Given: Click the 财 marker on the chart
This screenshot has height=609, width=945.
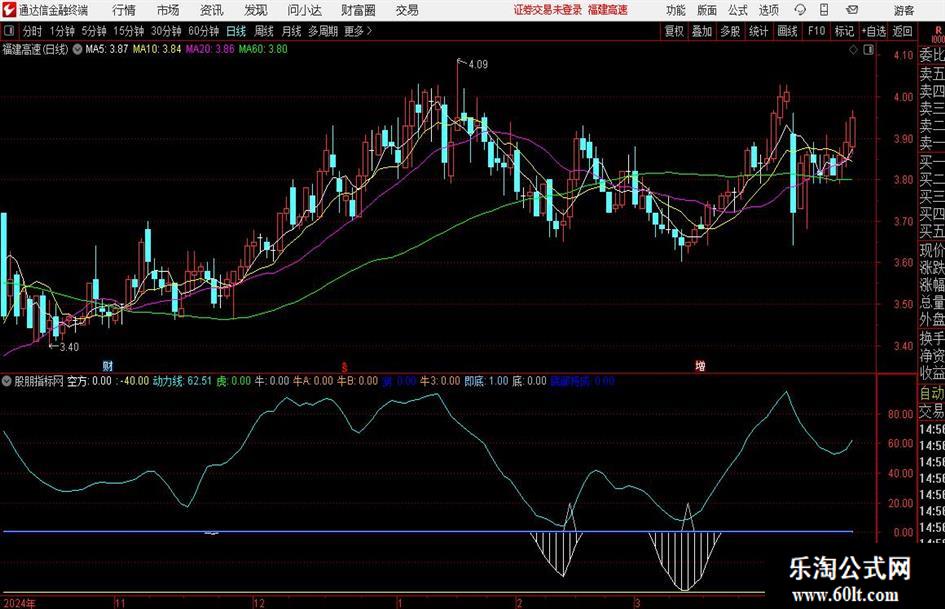Looking at the screenshot, I should click(x=108, y=366).
